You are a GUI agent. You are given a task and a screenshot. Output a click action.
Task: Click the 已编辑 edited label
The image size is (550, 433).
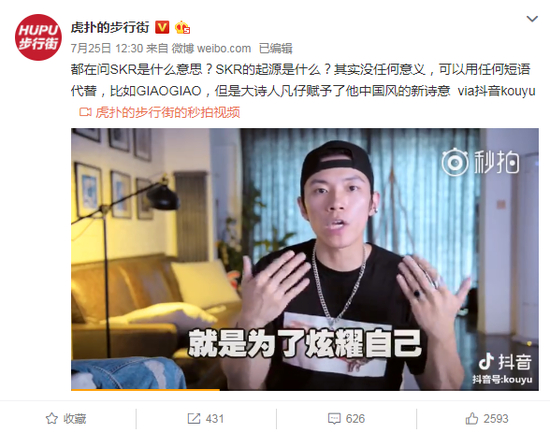click(x=275, y=48)
